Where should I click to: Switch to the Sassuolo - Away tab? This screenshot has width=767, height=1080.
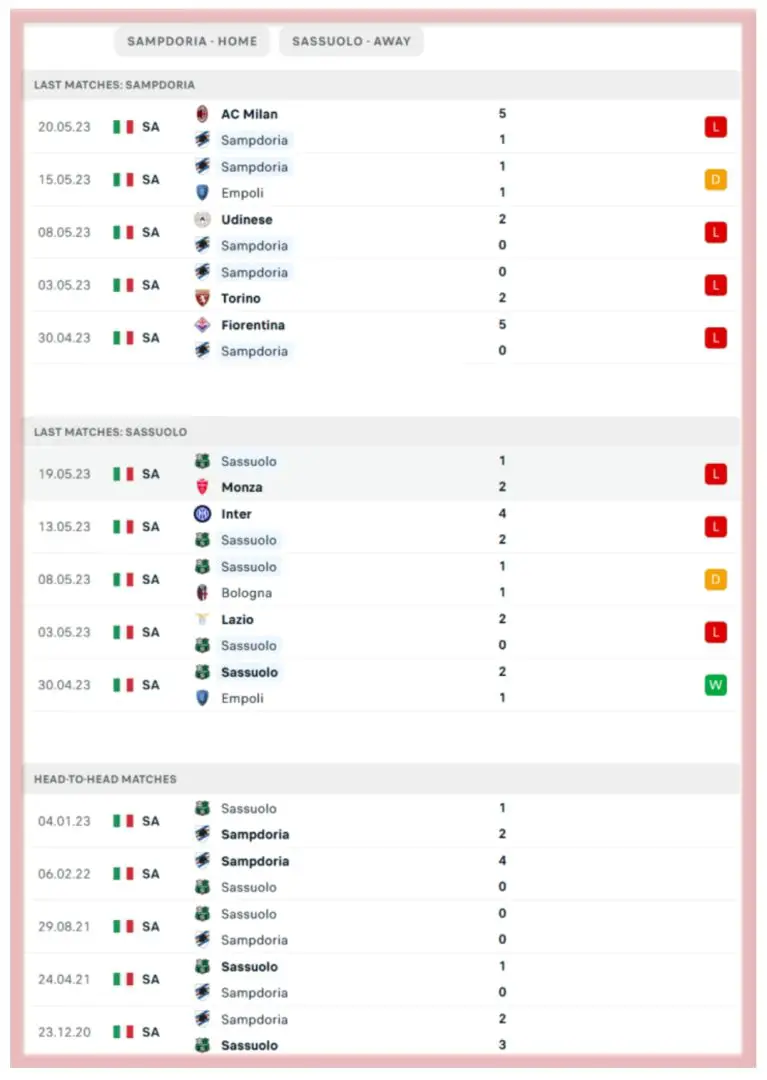(x=351, y=42)
